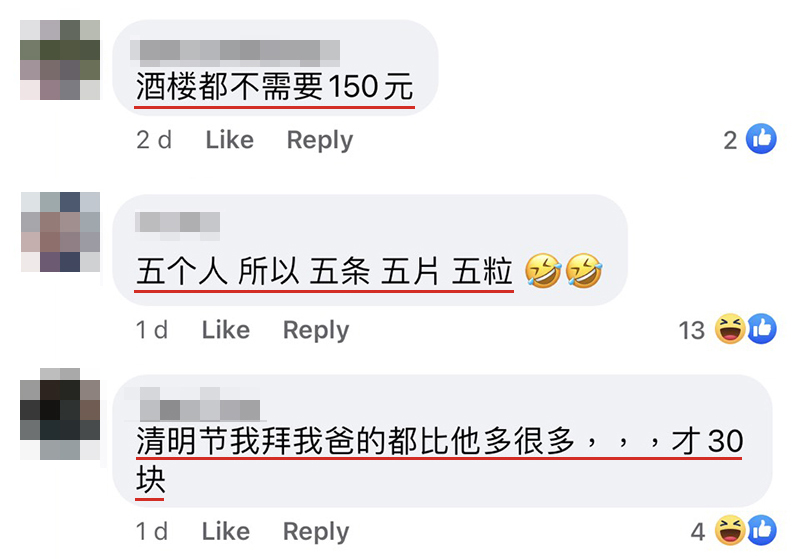Open third commenter's profile picture
Screen dimensions: 800x559
pyautogui.click(x=60, y=414)
